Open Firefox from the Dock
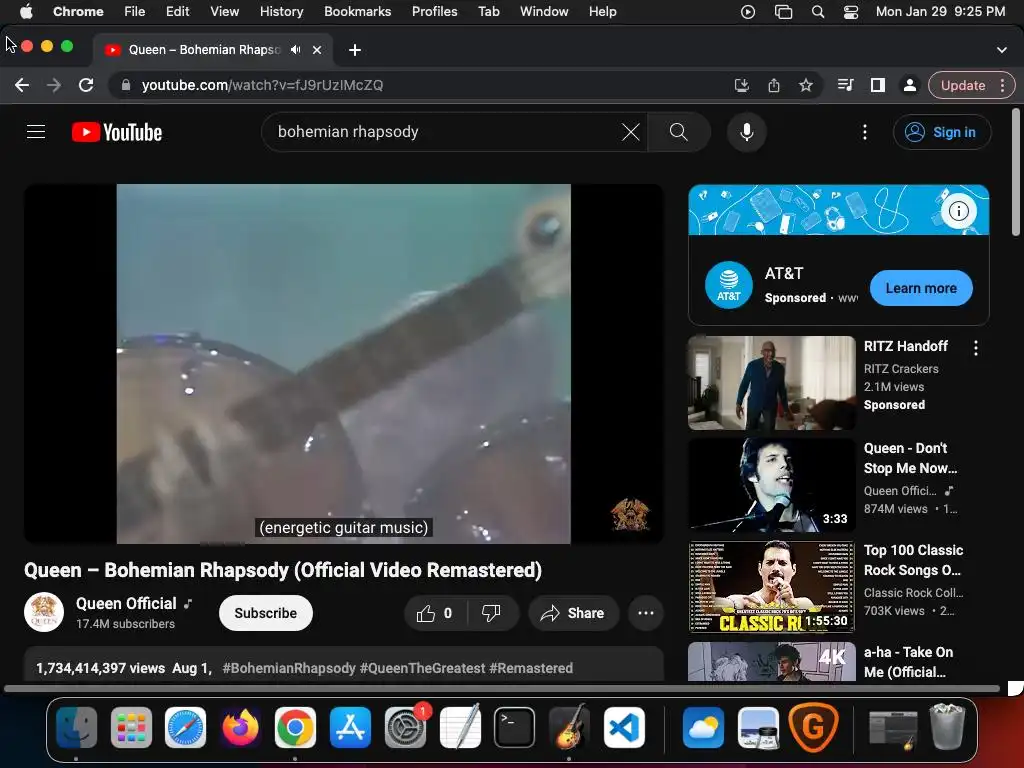Screen dimensions: 1024x768 tap(240, 727)
